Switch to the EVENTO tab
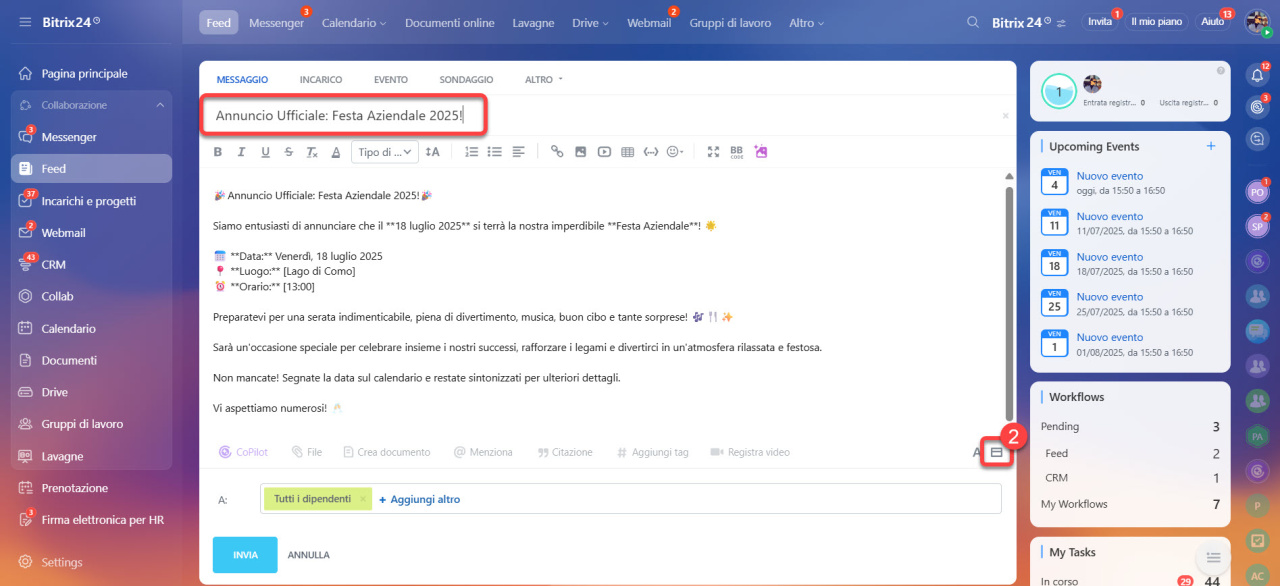Image resolution: width=1280 pixels, height=586 pixels. pos(391,79)
